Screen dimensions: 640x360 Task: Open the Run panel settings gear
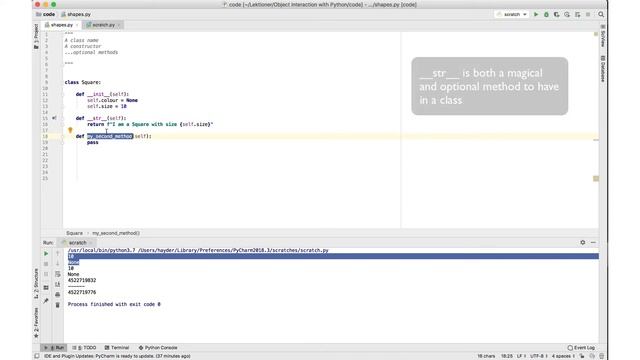582,242
